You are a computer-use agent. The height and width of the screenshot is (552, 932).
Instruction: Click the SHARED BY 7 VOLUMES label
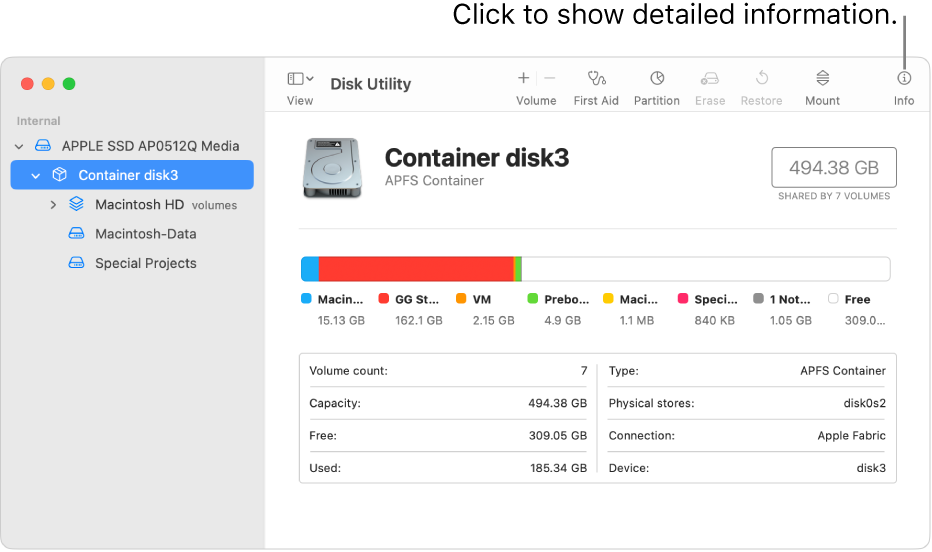pos(834,196)
